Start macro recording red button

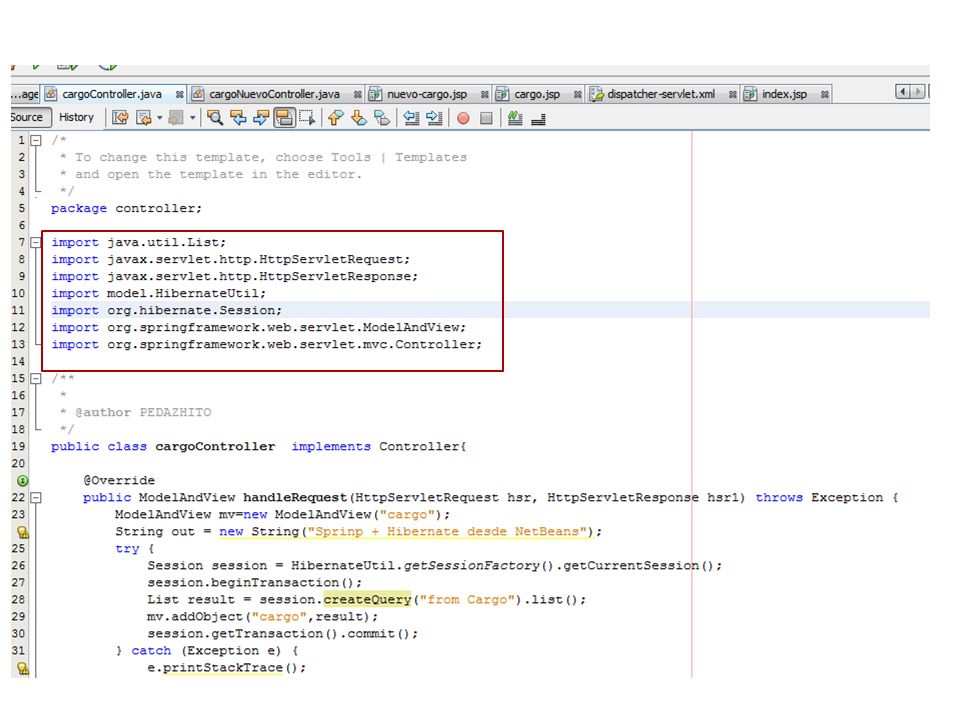click(463, 118)
